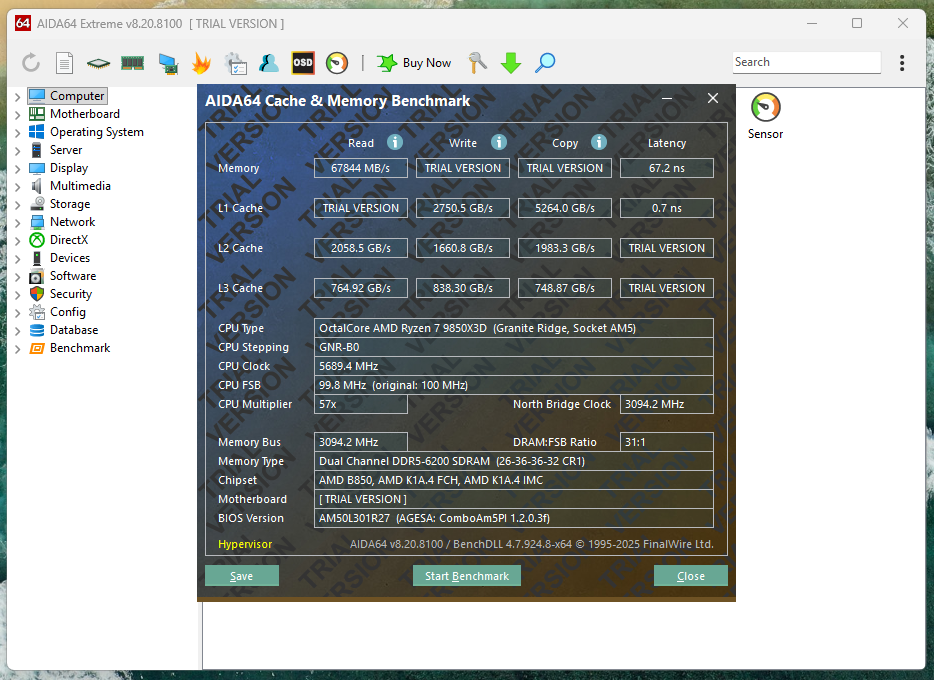
Task: Select Operating System in the tree
Action: pyautogui.click(x=96, y=132)
